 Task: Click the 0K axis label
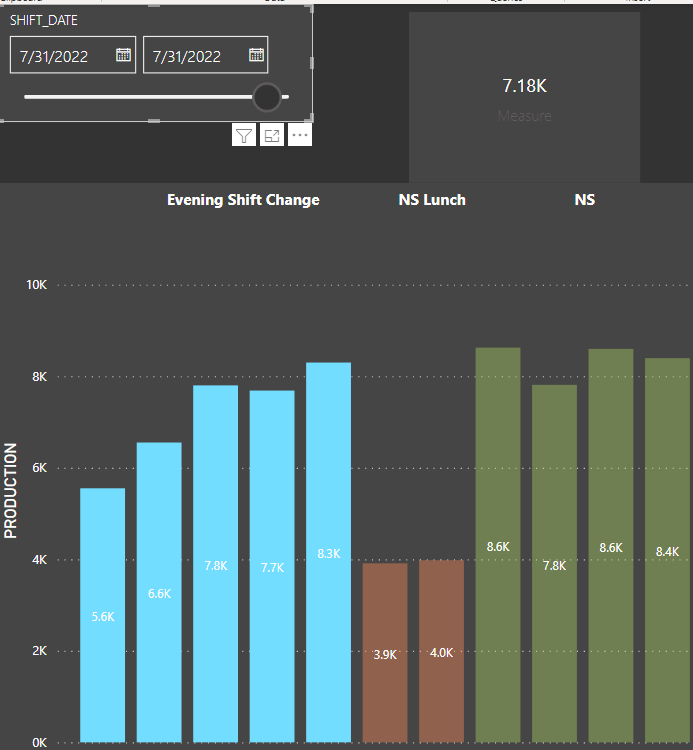(40, 743)
